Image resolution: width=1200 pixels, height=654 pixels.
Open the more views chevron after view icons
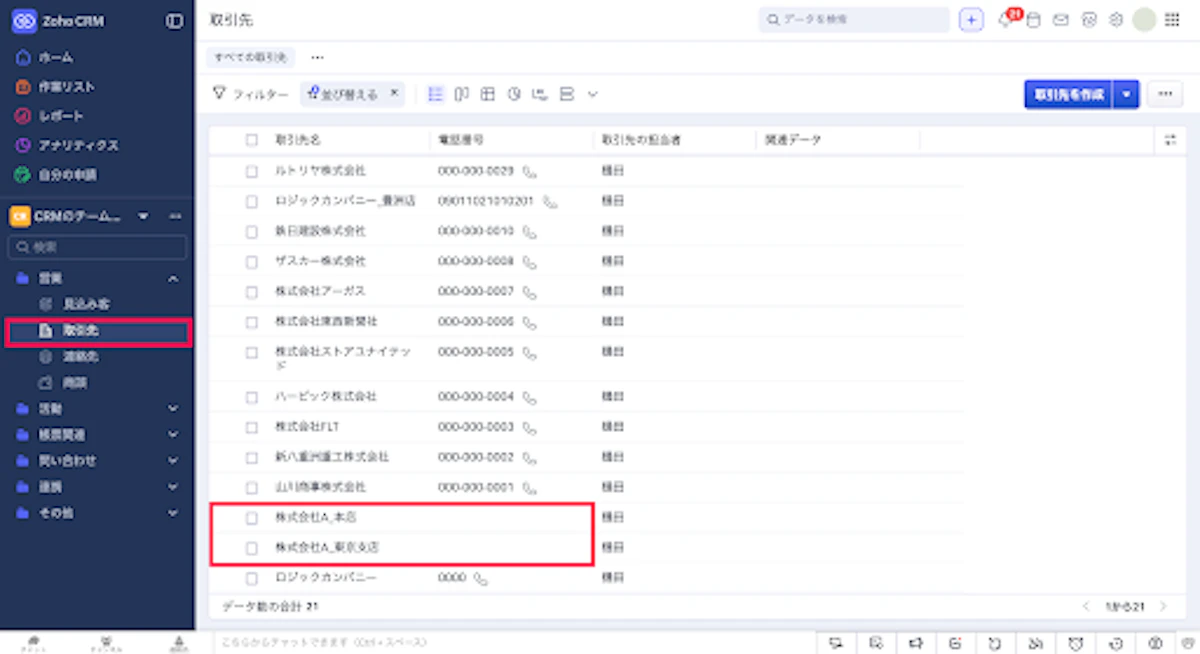tap(592, 94)
